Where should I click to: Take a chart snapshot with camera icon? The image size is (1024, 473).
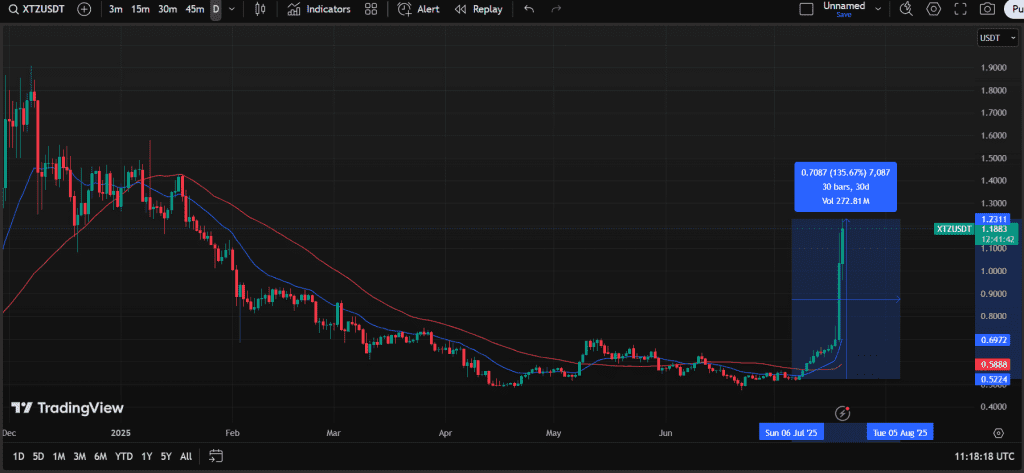coord(987,9)
